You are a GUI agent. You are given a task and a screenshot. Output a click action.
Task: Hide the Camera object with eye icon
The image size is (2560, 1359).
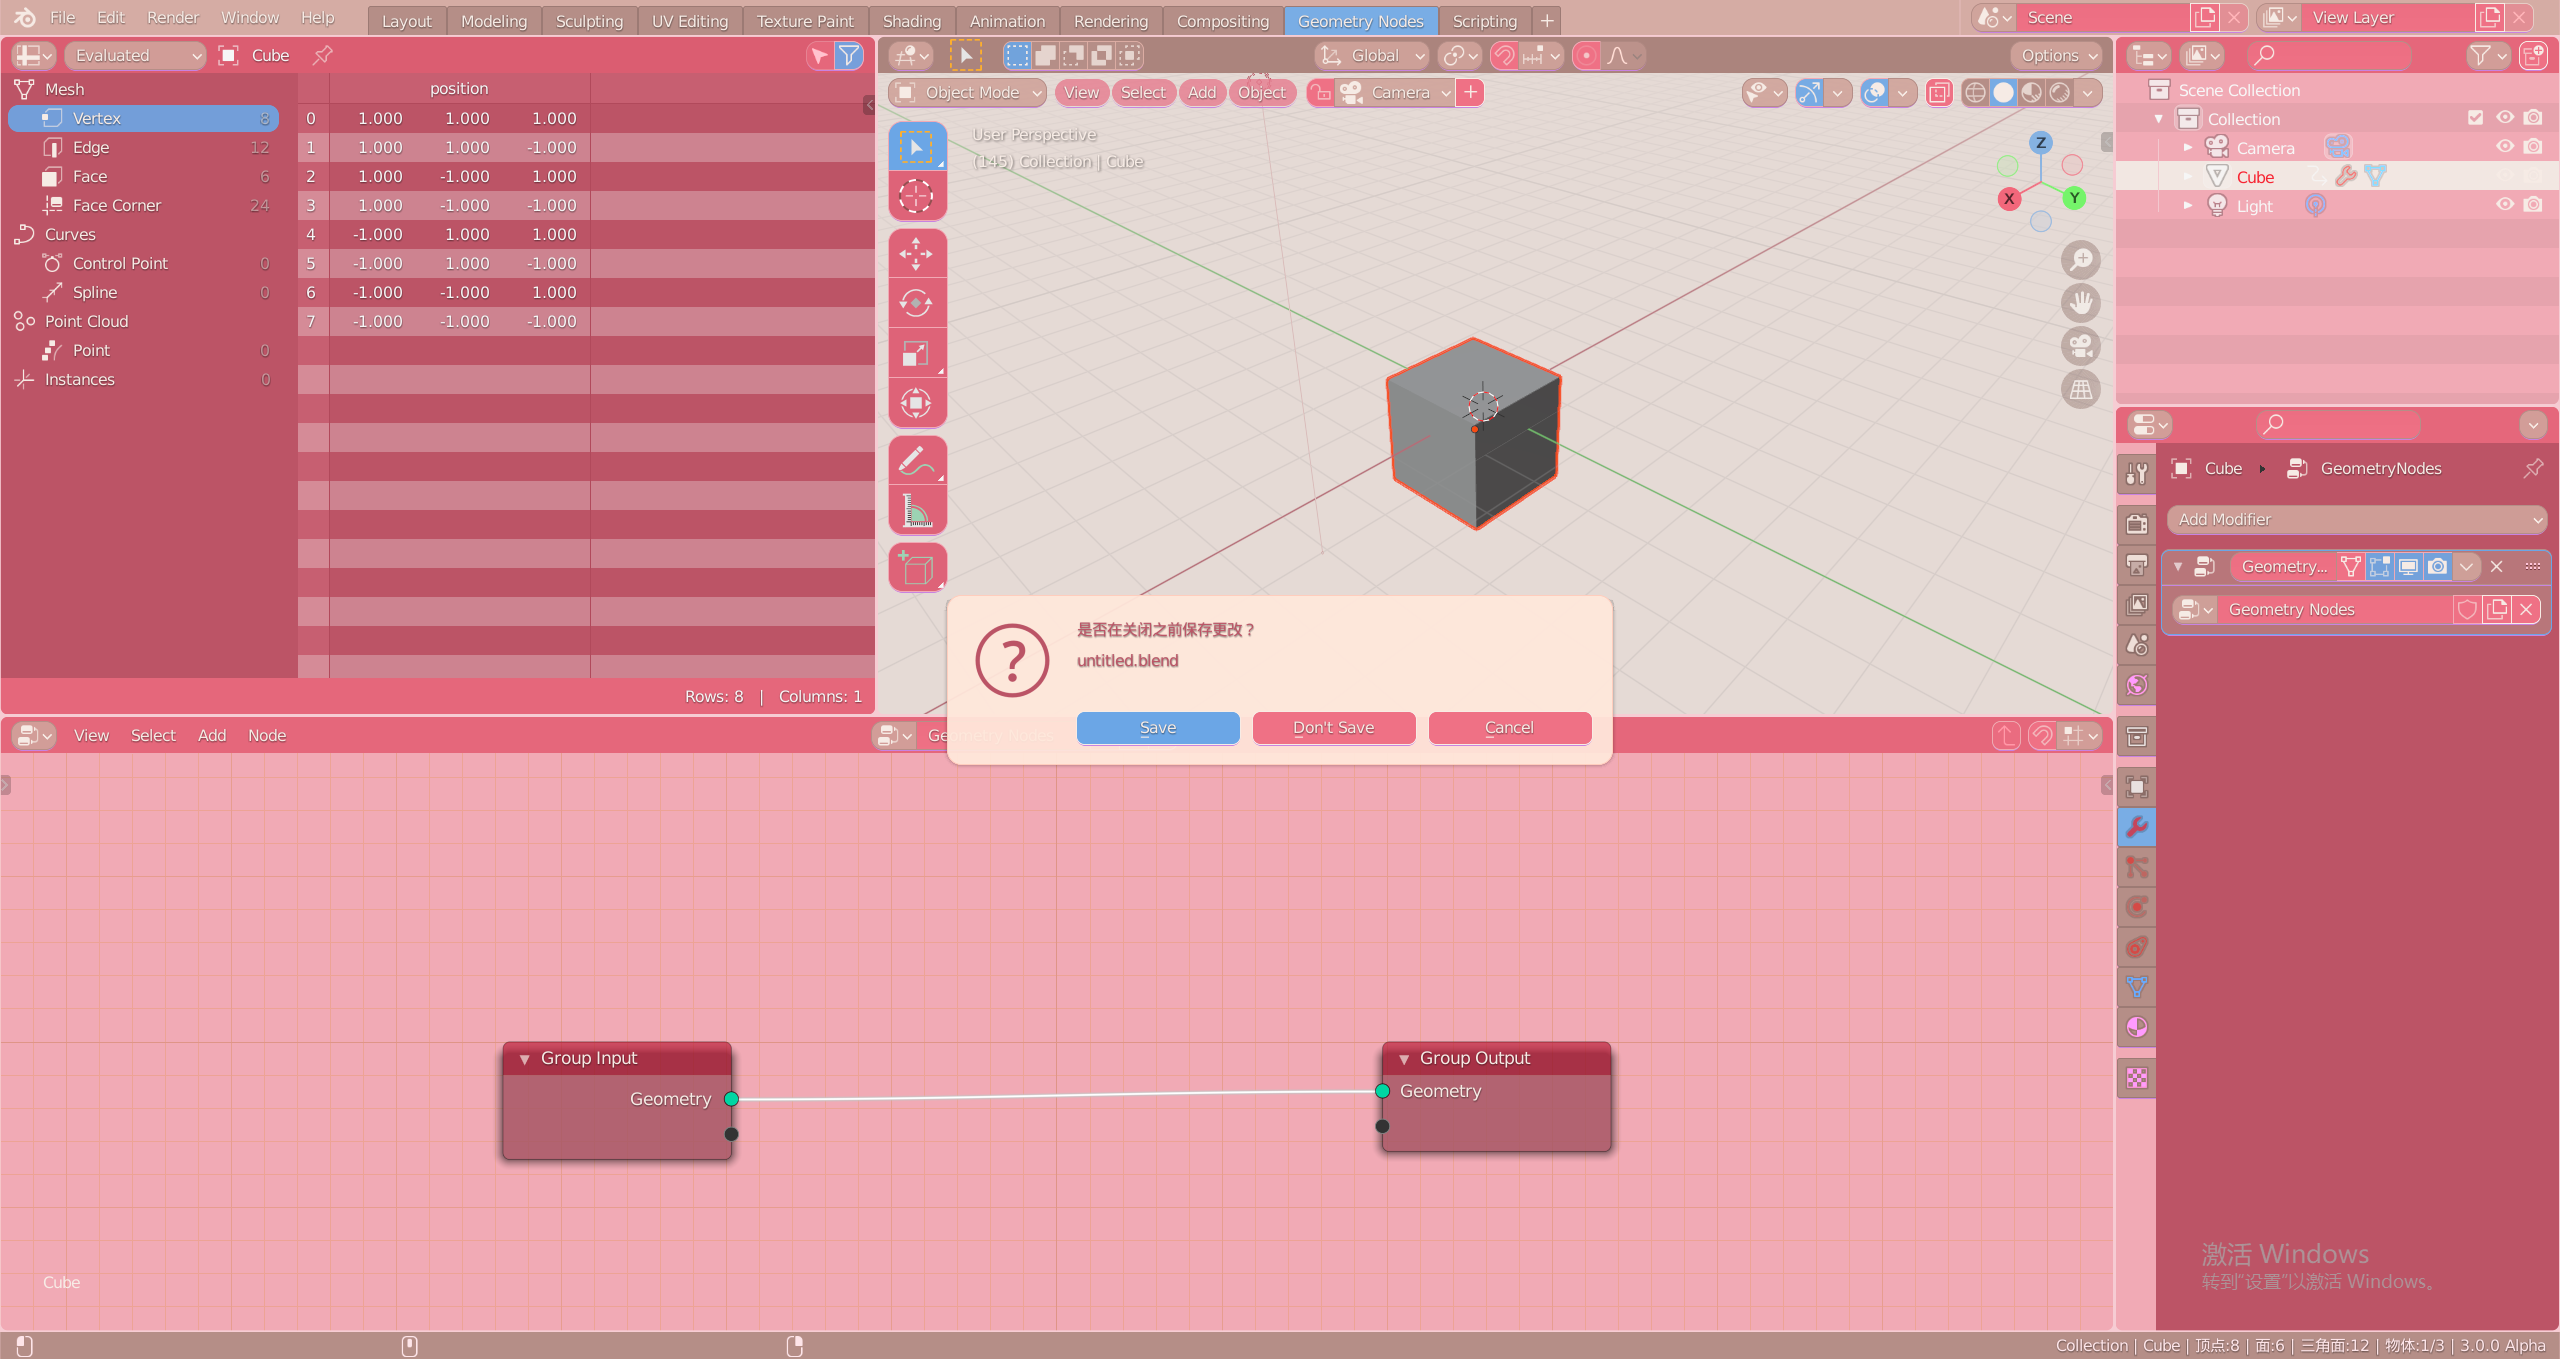click(x=2504, y=147)
